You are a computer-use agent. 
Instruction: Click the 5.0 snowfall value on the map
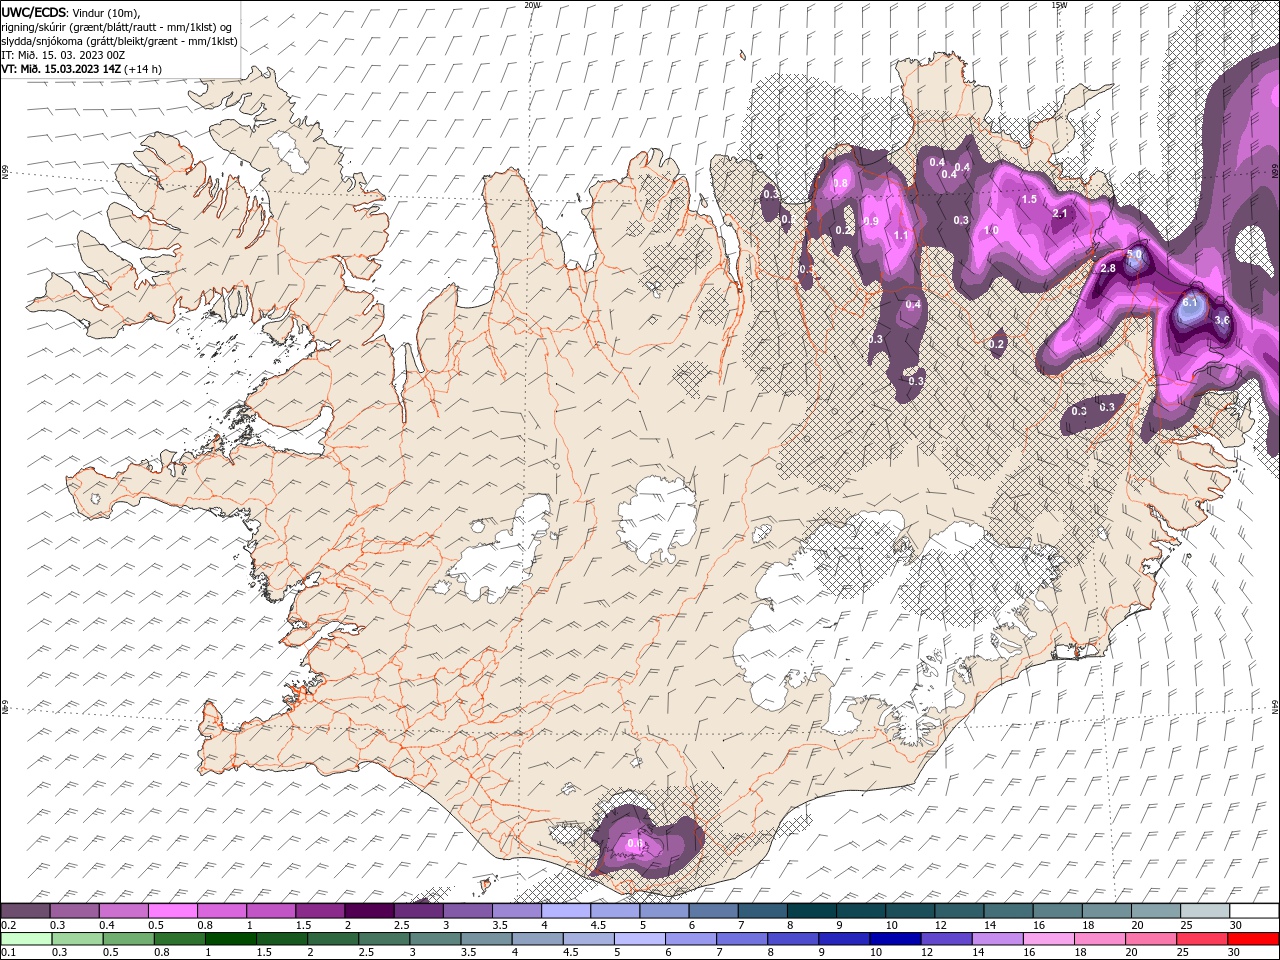tap(1134, 255)
